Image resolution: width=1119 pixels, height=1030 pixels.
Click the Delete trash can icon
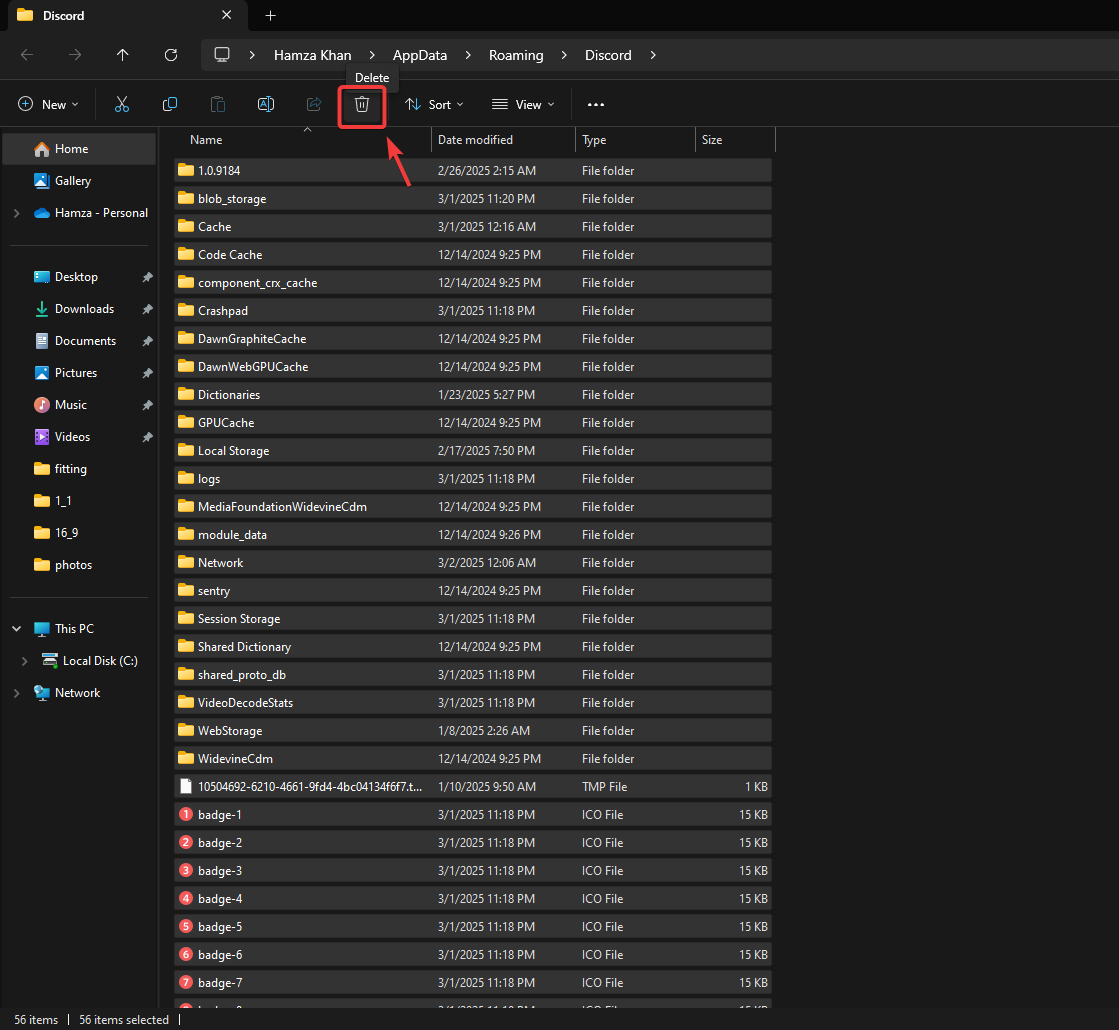click(362, 105)
